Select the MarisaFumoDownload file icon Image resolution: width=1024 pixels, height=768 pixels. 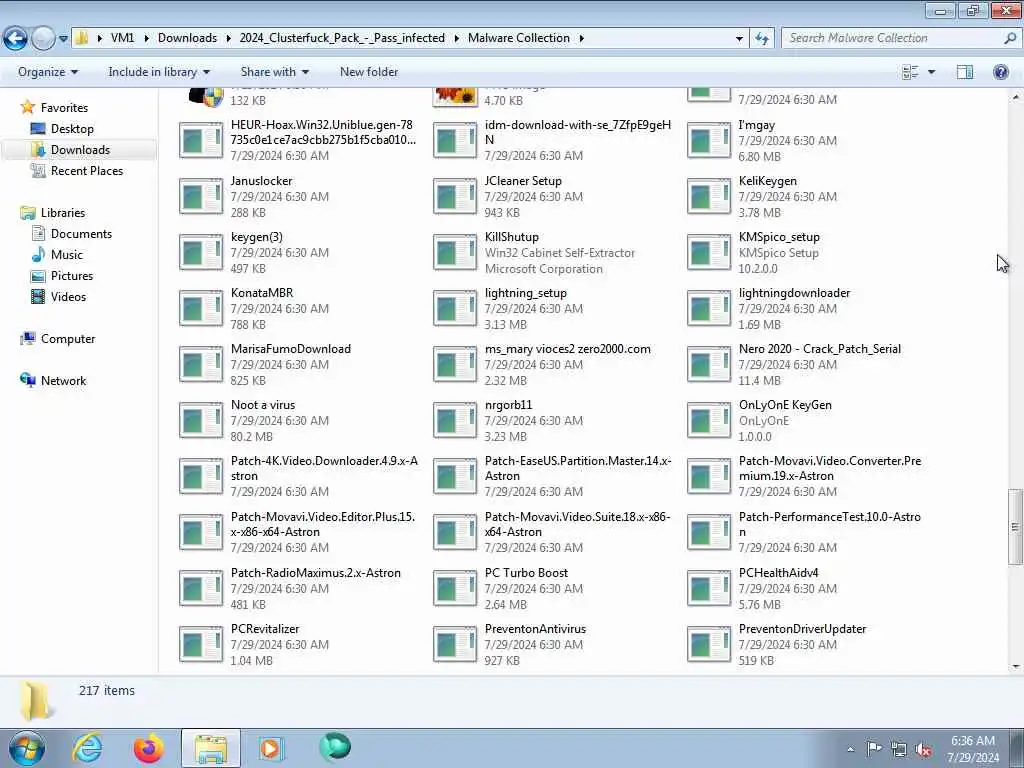(201, 364)
